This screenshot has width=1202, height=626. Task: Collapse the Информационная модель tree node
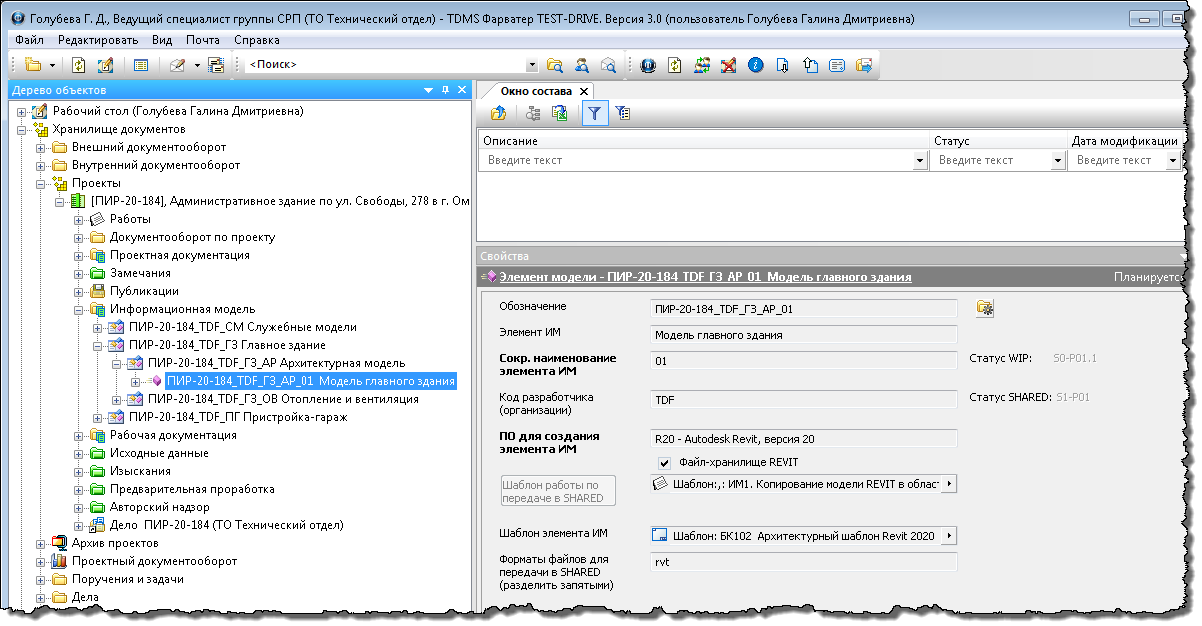79,310
